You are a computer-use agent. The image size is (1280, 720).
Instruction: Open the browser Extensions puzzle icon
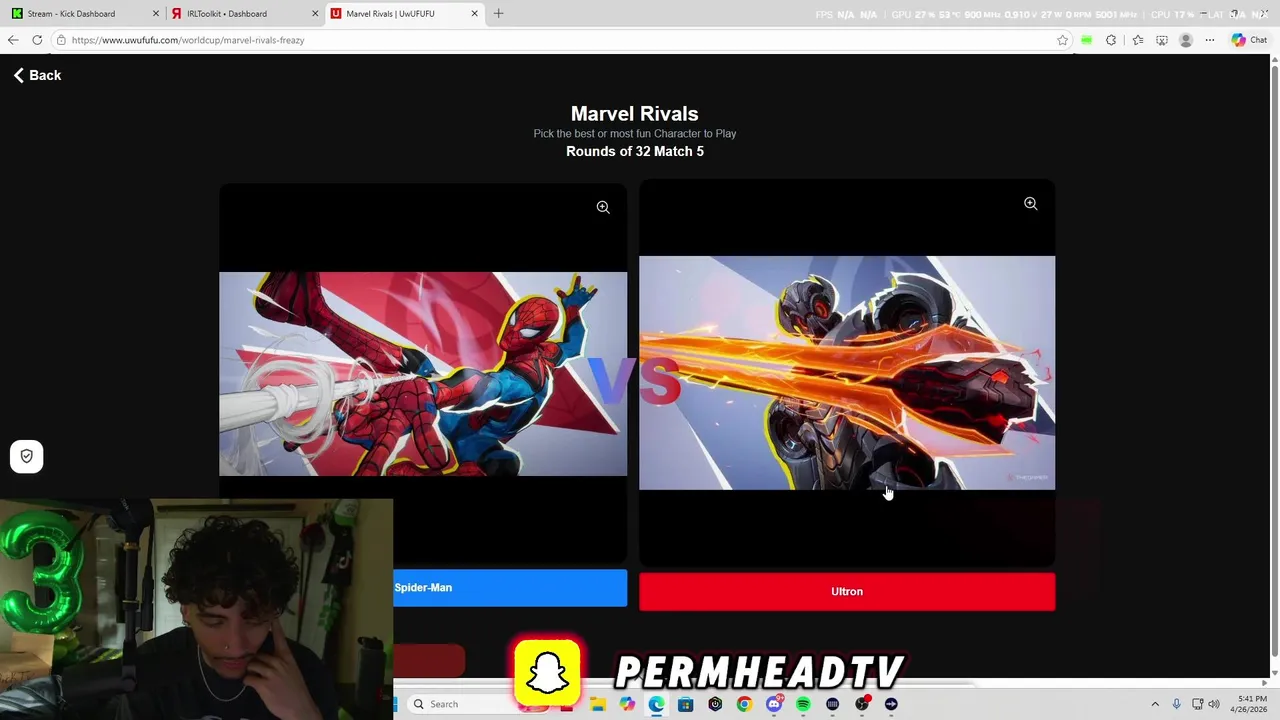click(x=1111, y=40)
